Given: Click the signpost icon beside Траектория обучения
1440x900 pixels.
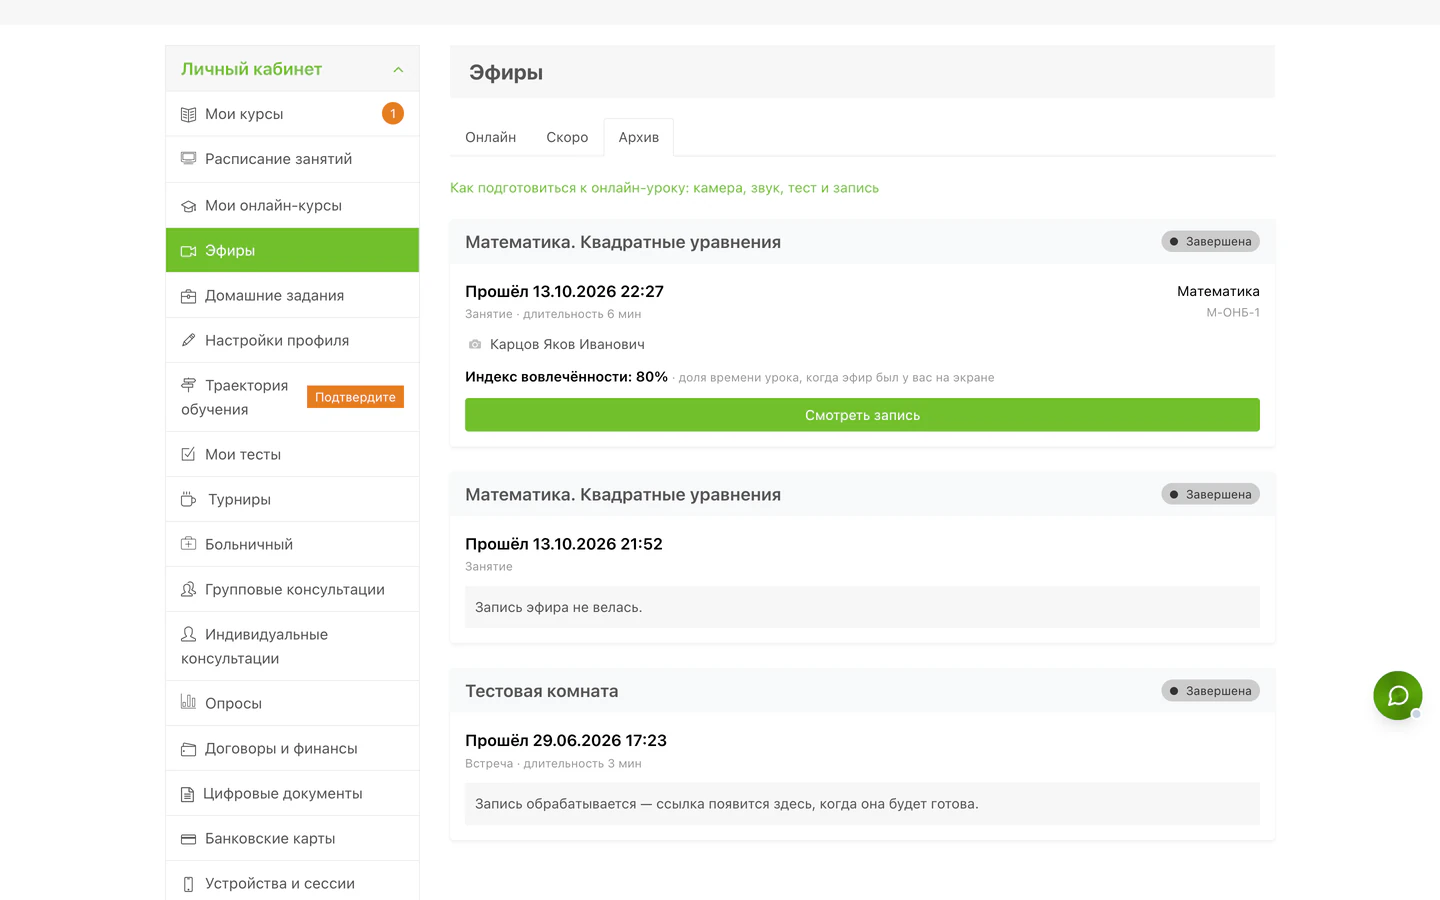Looking at the screenshot, I should click(188, 385).
